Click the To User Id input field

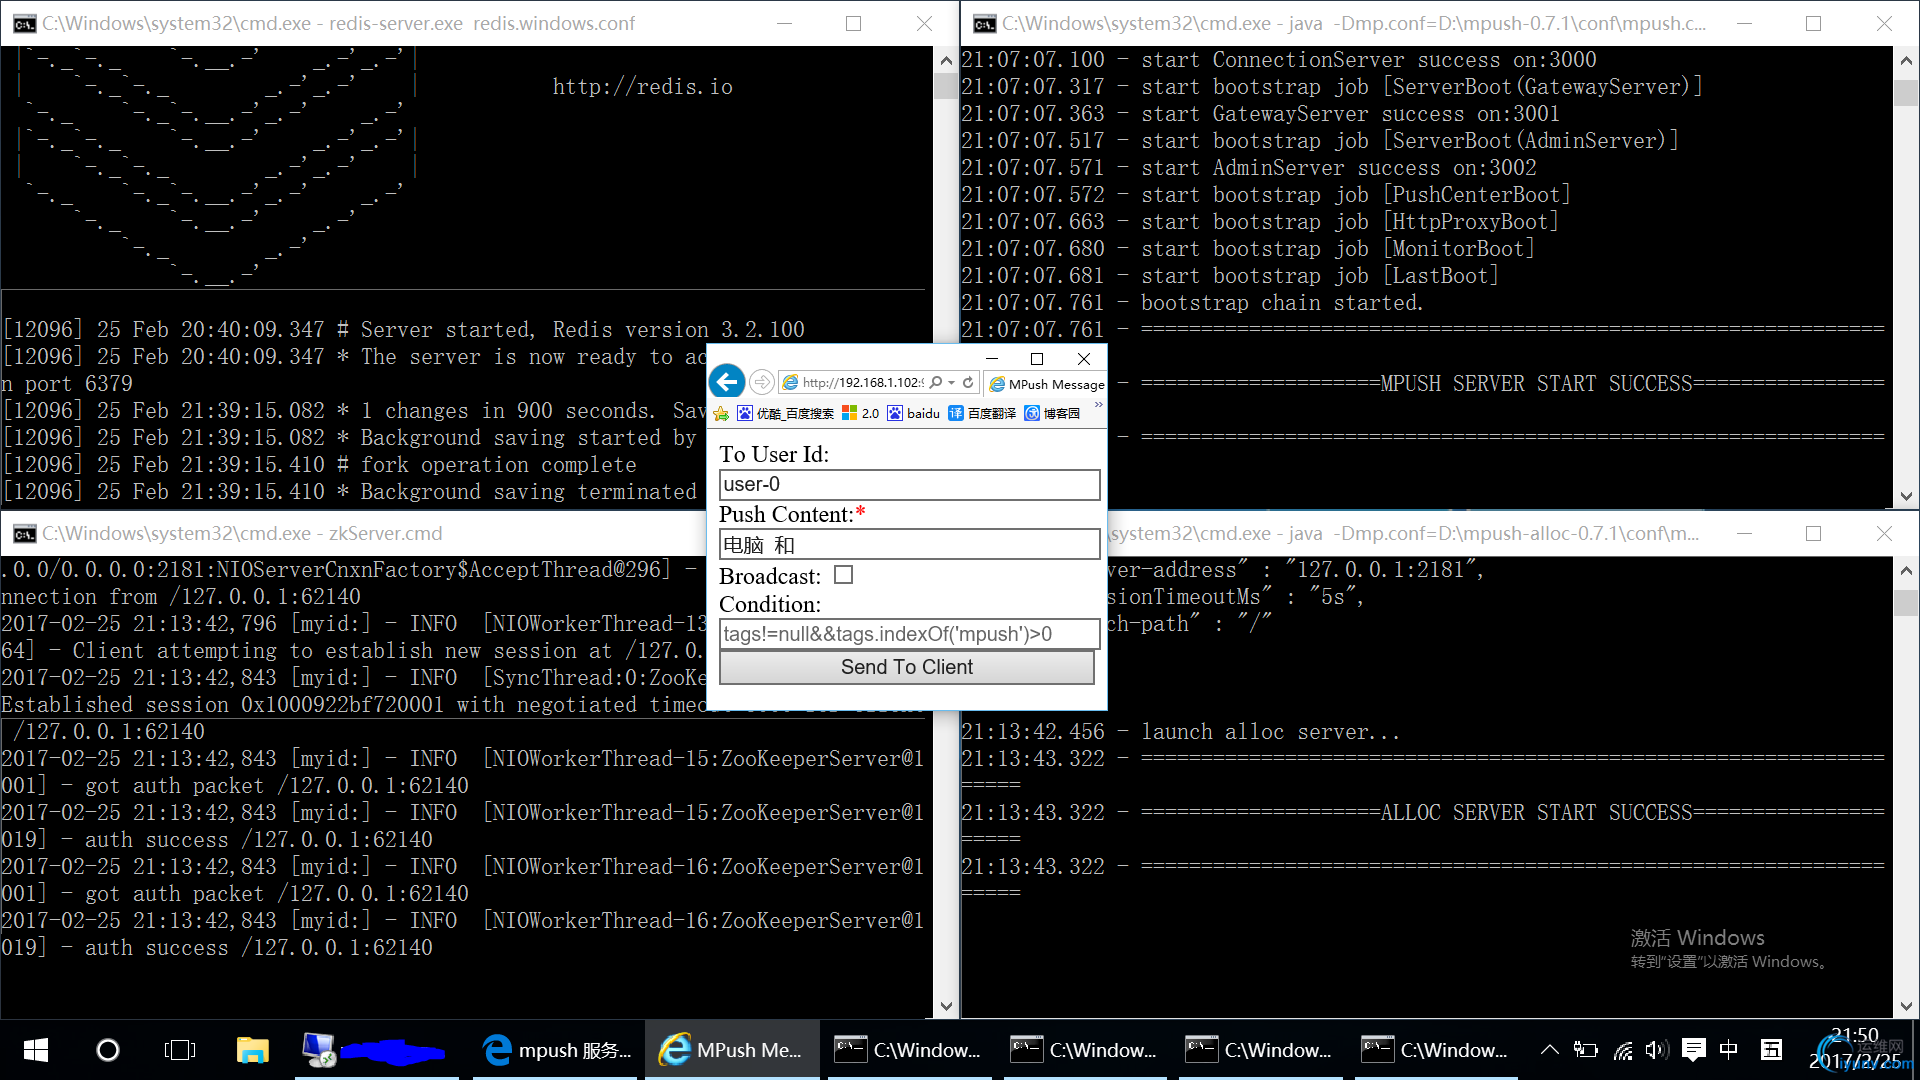909,485
